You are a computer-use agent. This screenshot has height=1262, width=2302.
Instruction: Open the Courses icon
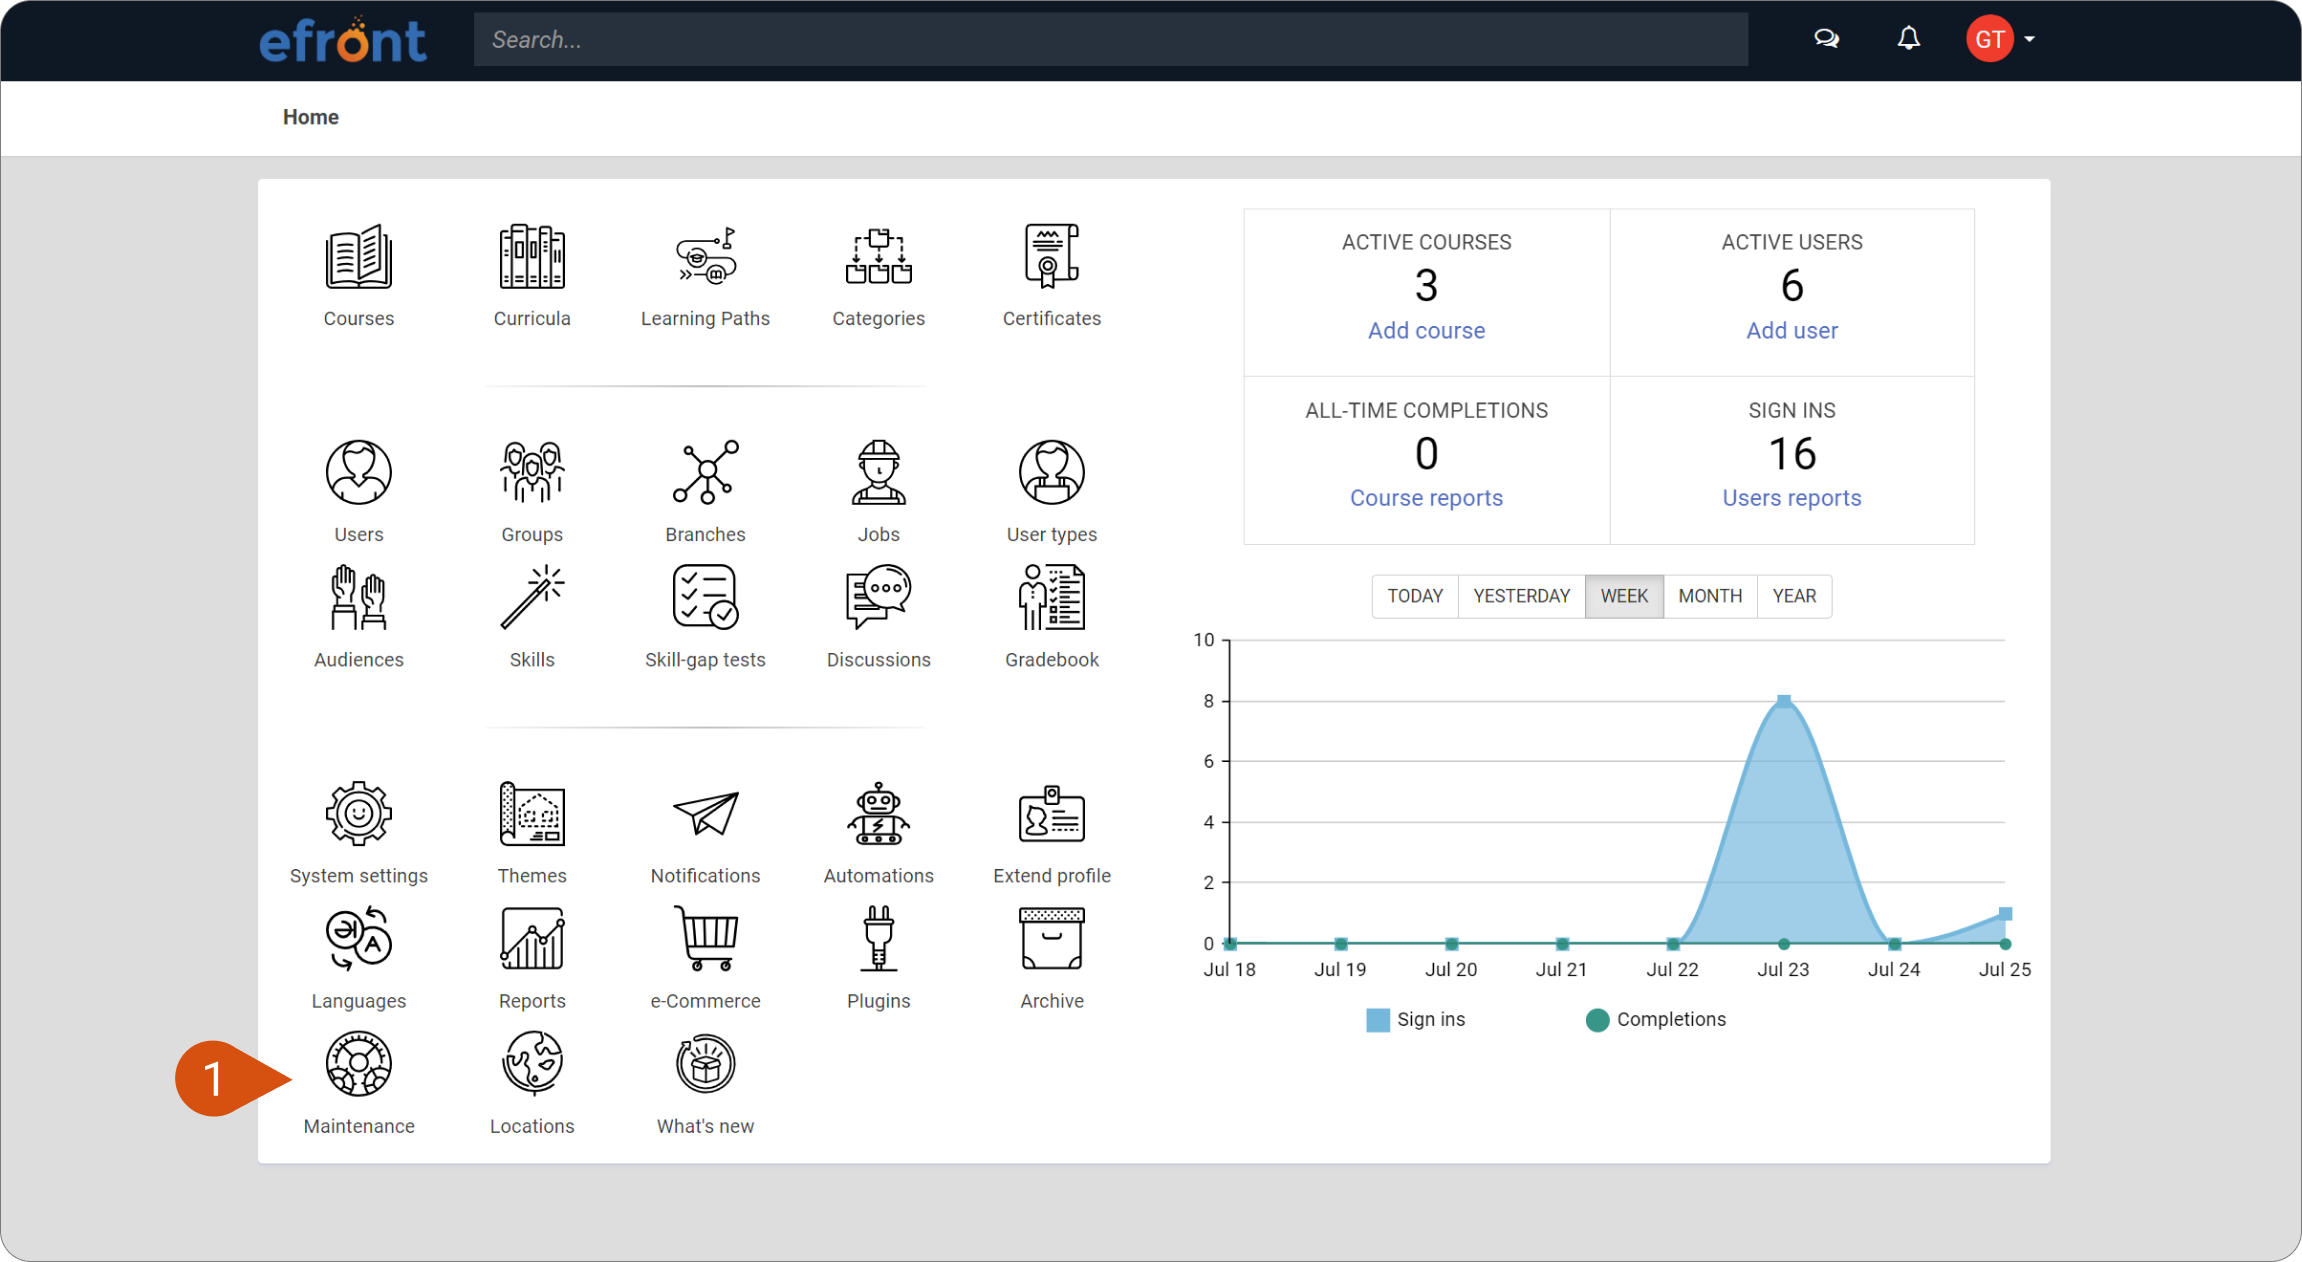pos(358,257)
